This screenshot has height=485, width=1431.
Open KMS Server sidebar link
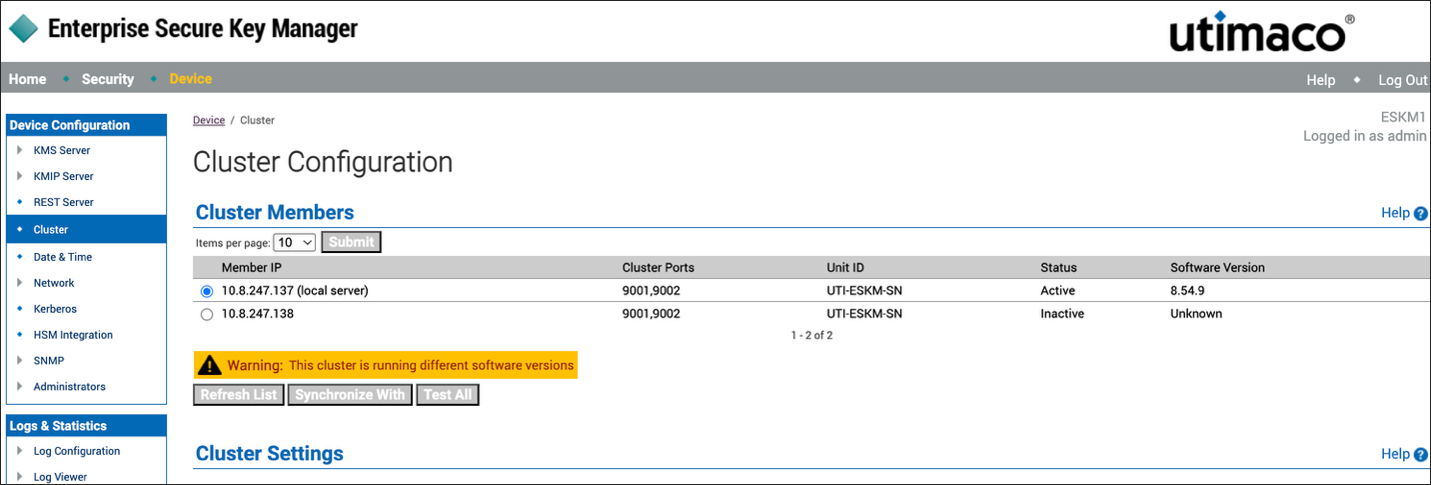point(62,150)
